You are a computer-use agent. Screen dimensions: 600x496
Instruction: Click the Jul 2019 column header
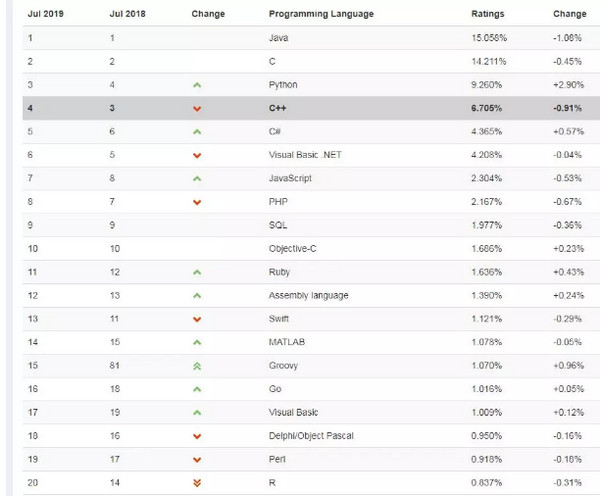(x=46, y=14)
